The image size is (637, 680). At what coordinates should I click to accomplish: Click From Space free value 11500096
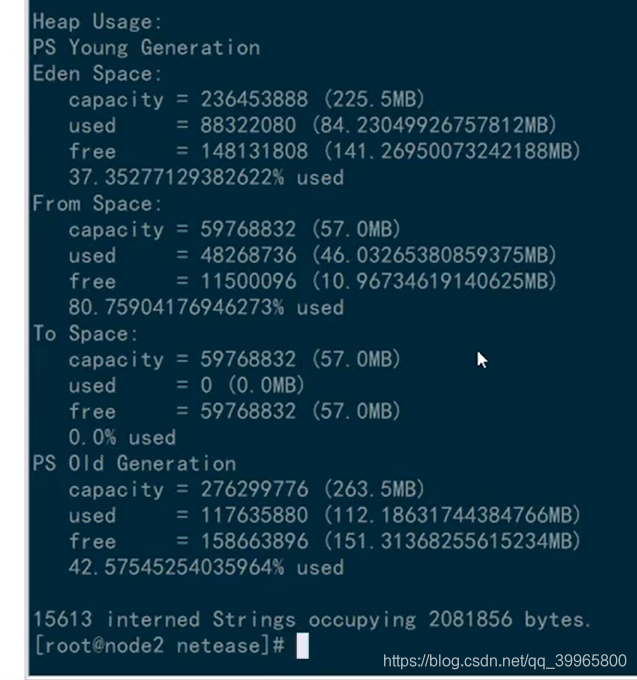click(248, 281)
